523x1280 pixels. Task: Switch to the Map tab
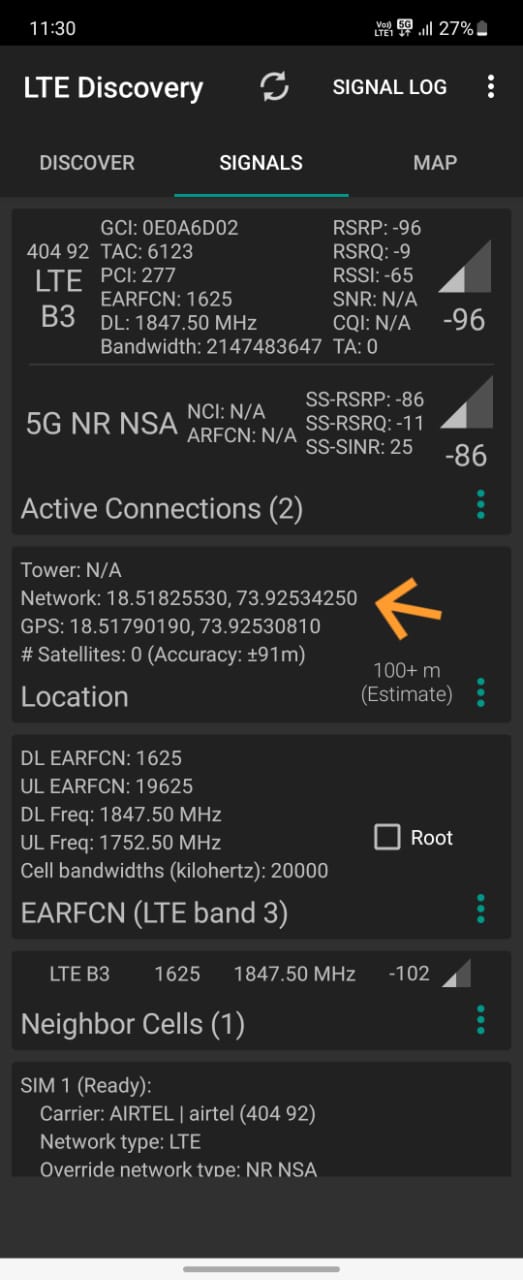pyautogui.click(x=435, y=163)
